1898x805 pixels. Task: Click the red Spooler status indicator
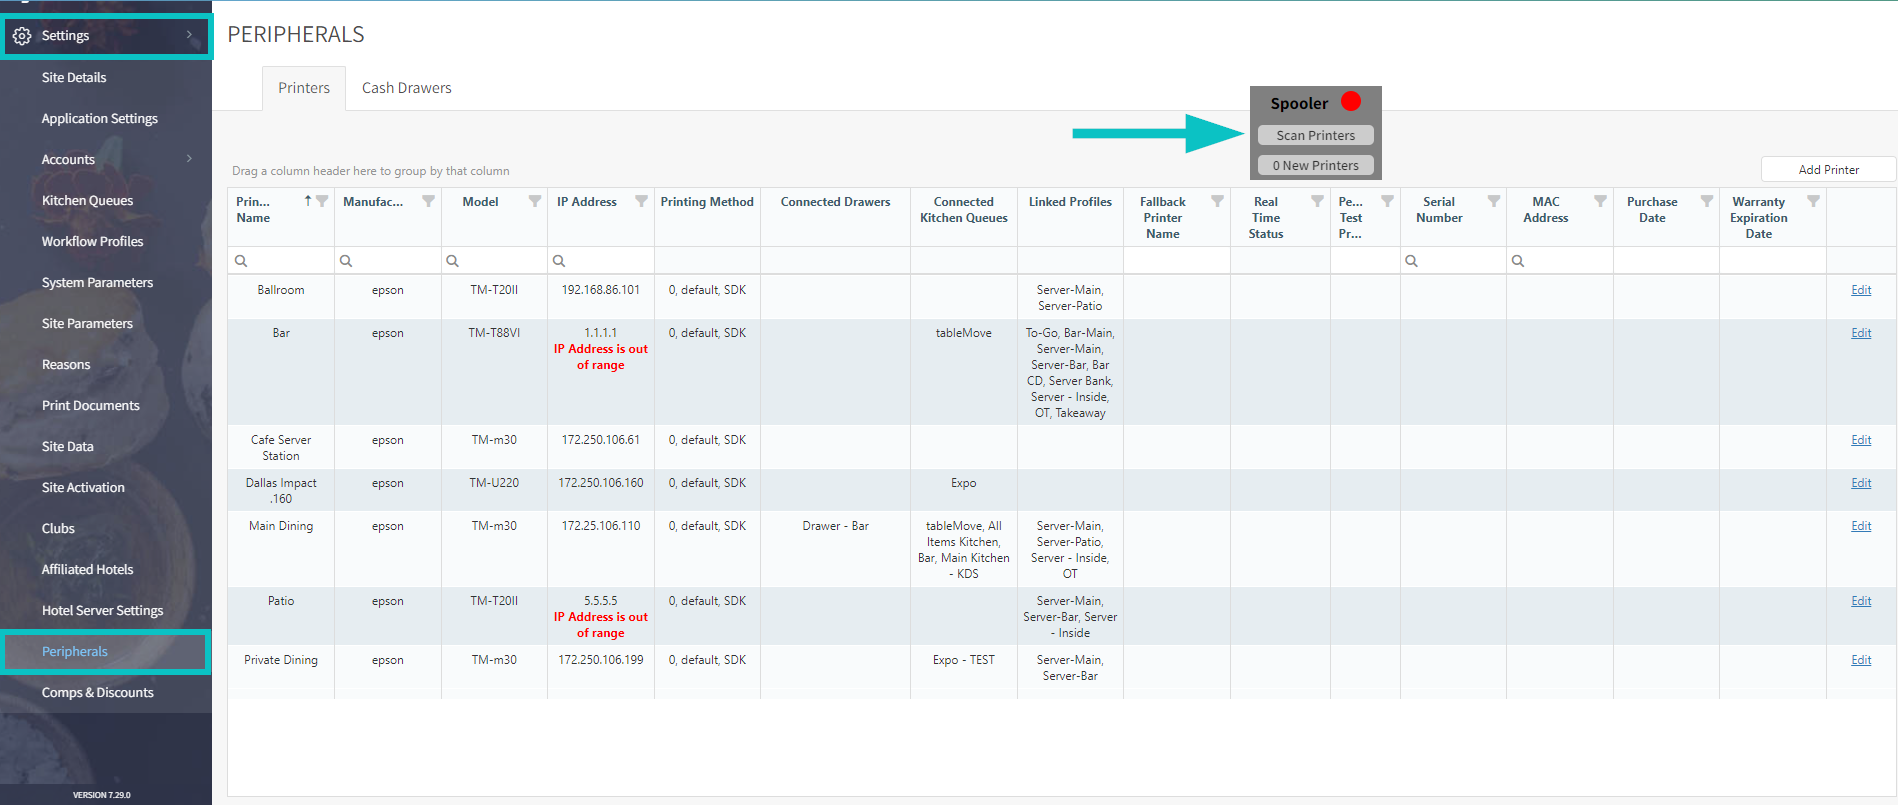pos(1350,102)
